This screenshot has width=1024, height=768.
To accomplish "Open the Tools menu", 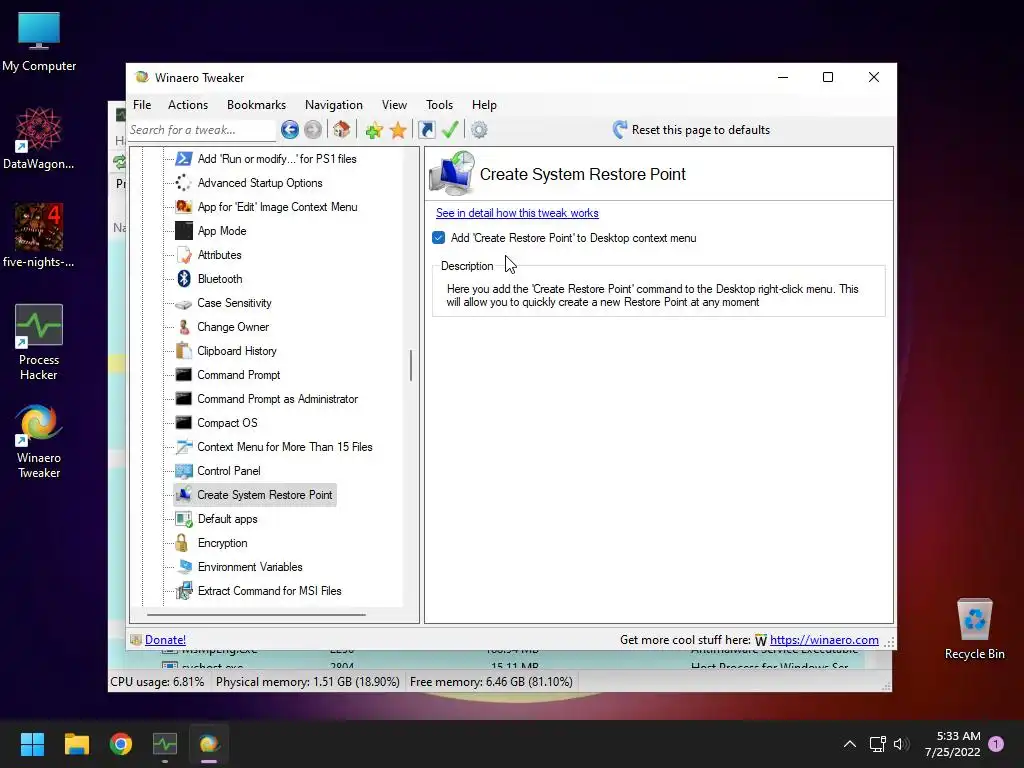I will [440, 104].
